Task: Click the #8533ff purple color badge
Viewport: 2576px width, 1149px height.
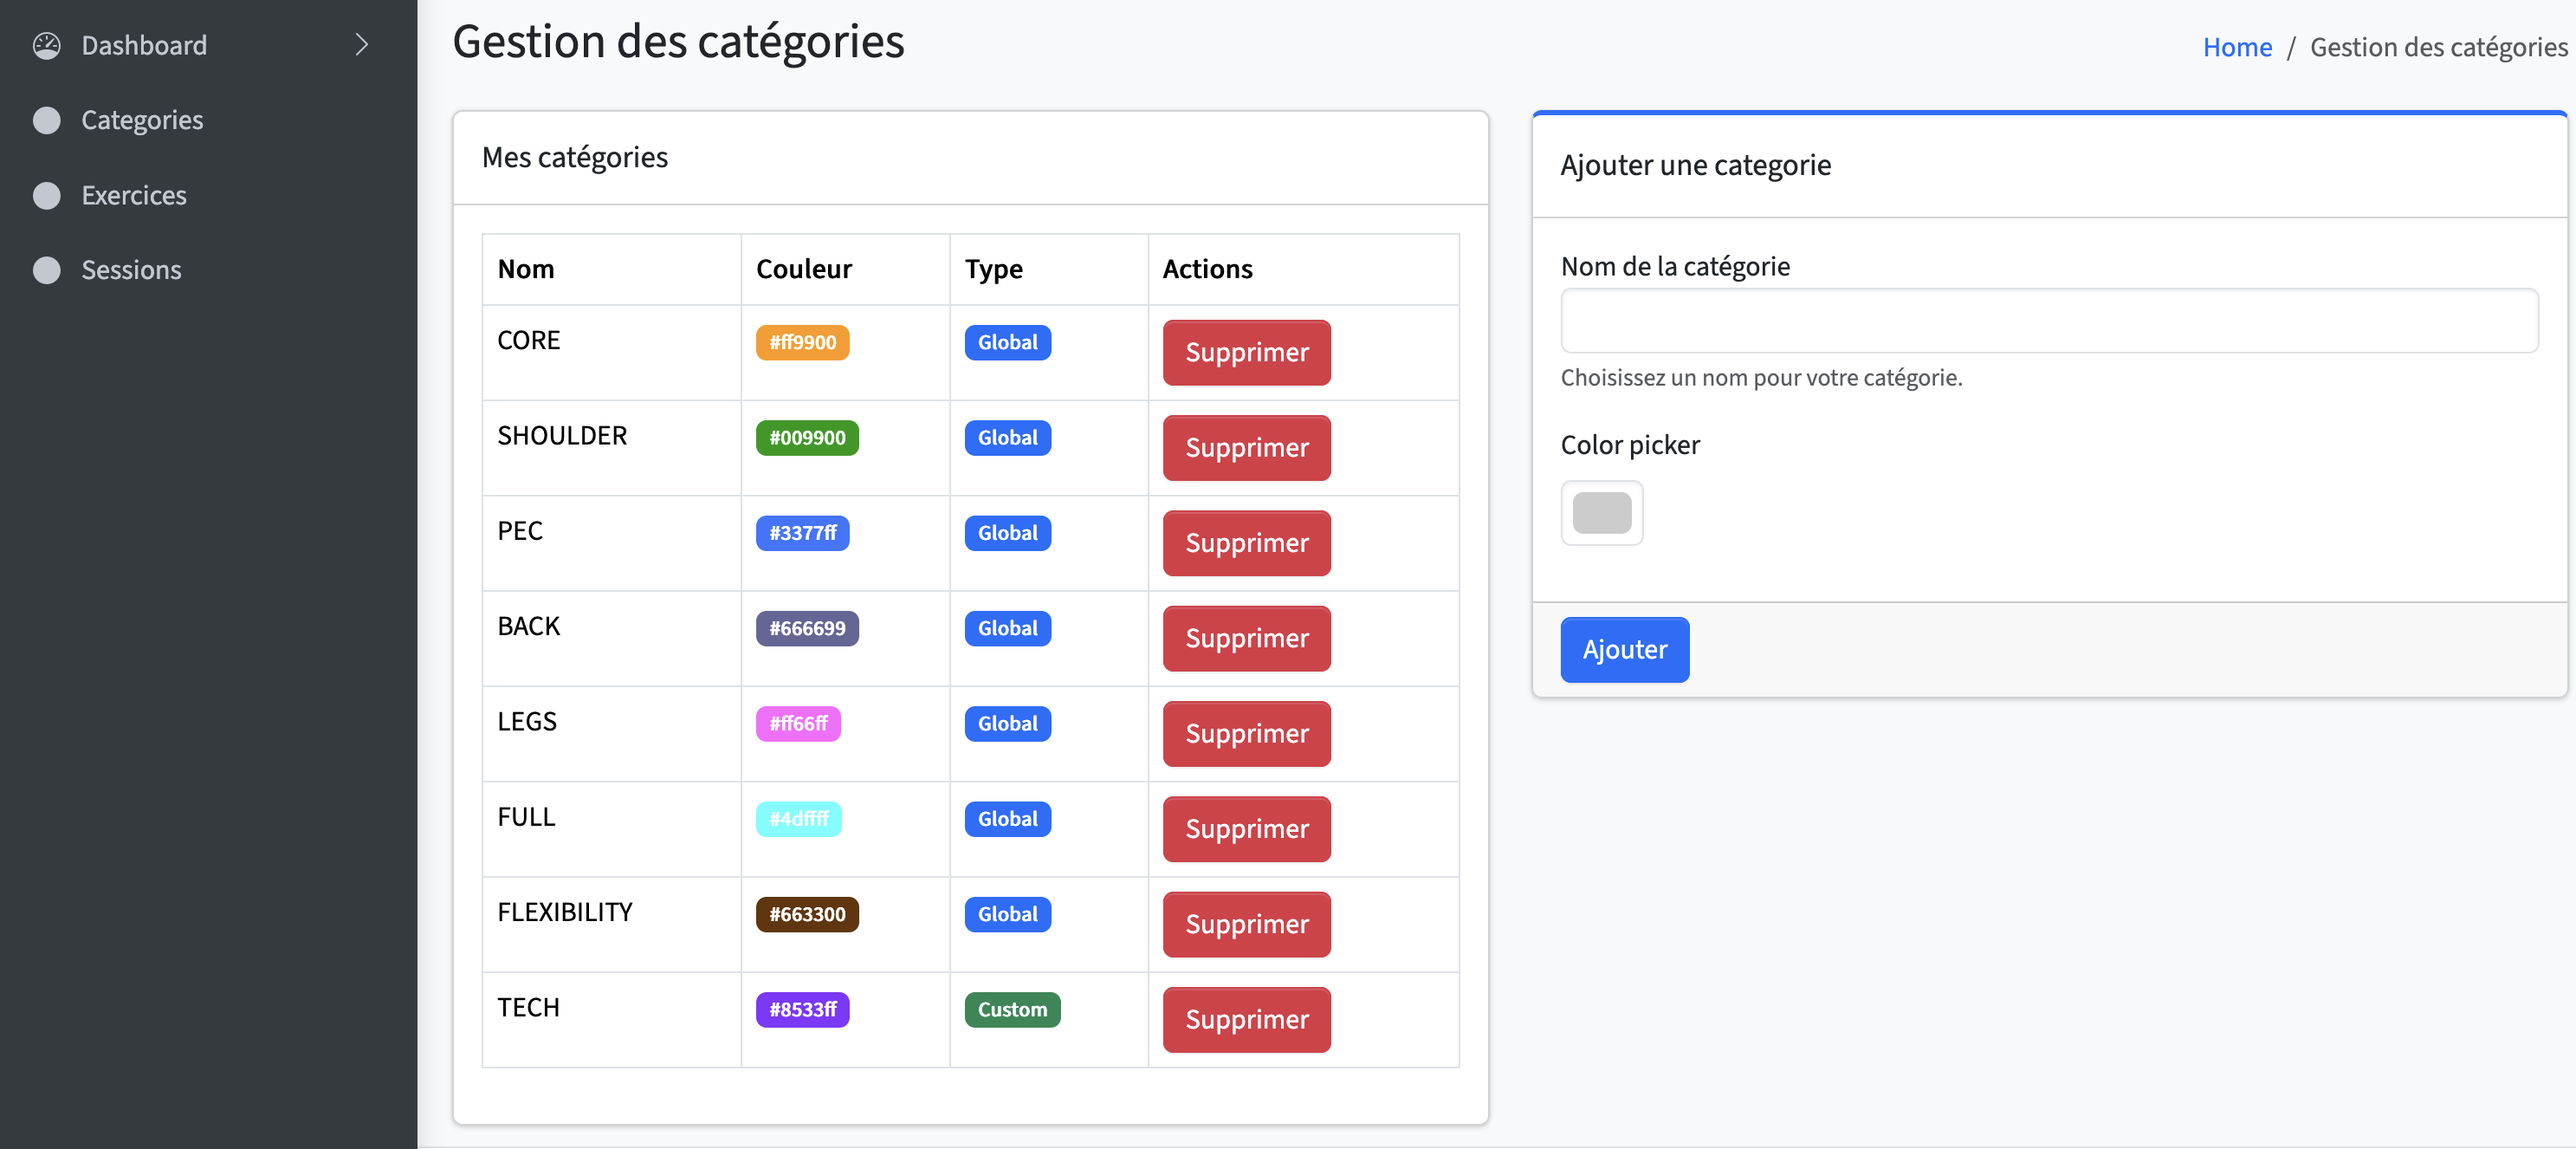Action: [x=802, y=1009]
